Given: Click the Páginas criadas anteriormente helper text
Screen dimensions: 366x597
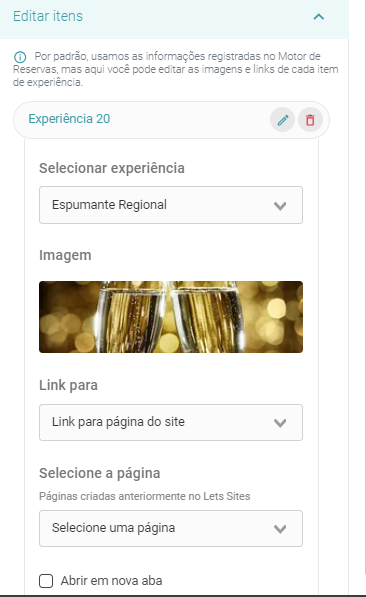Looking at the screenshot, I should (145, 496).
